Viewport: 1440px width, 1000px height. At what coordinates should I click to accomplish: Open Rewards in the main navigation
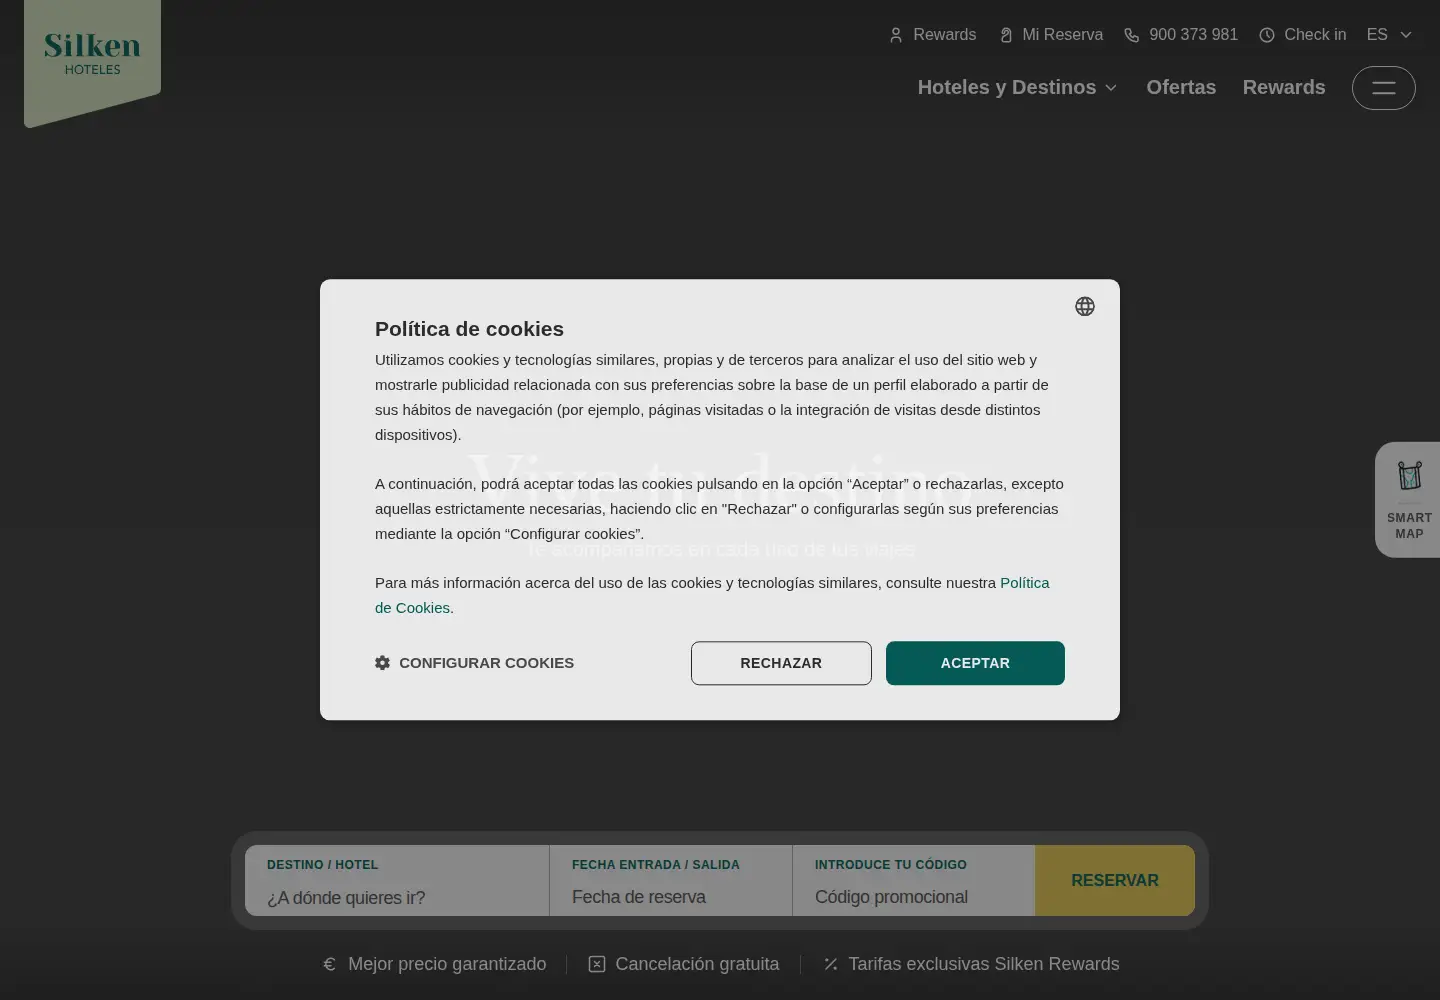click(x=1284, y=88)
